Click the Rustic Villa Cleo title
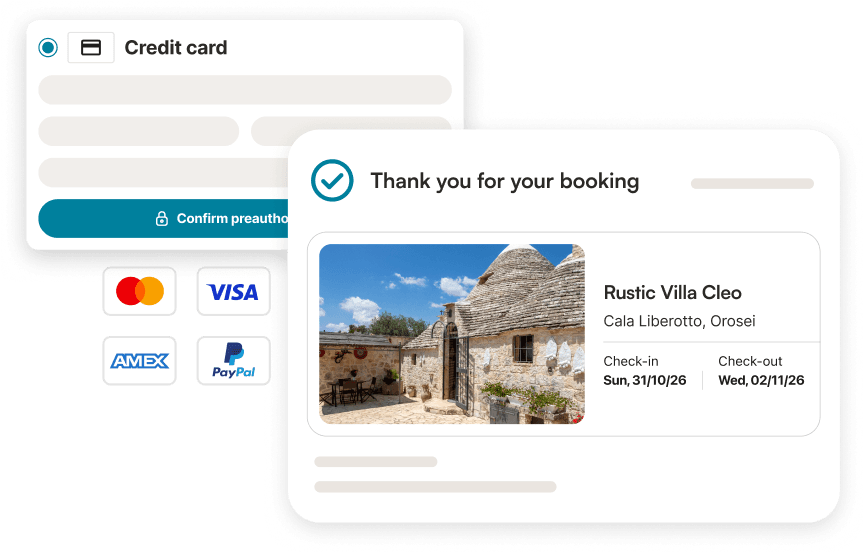 [x=672, y=293]
